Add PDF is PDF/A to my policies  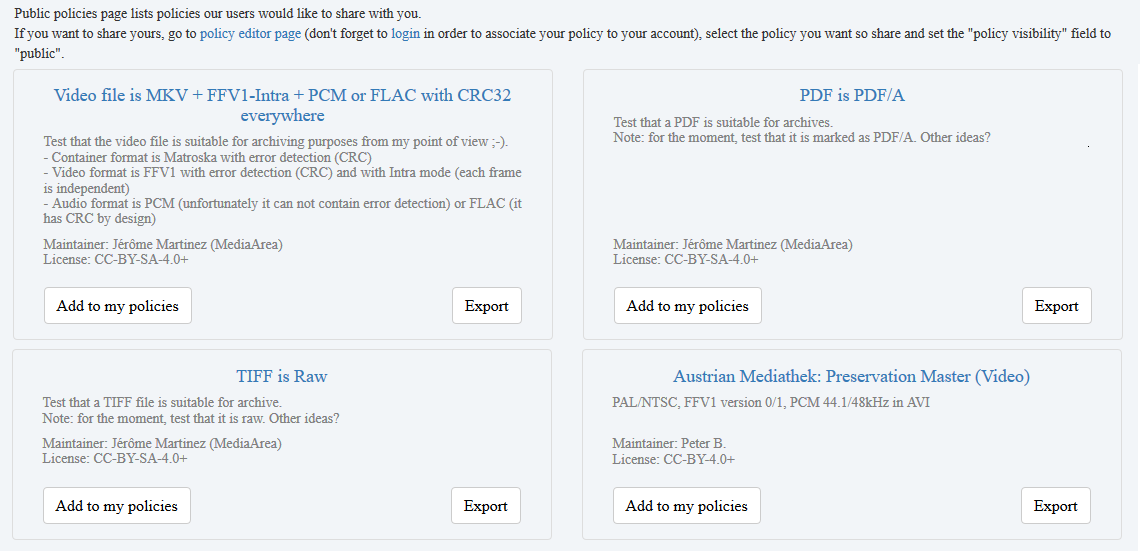(688, 306)
